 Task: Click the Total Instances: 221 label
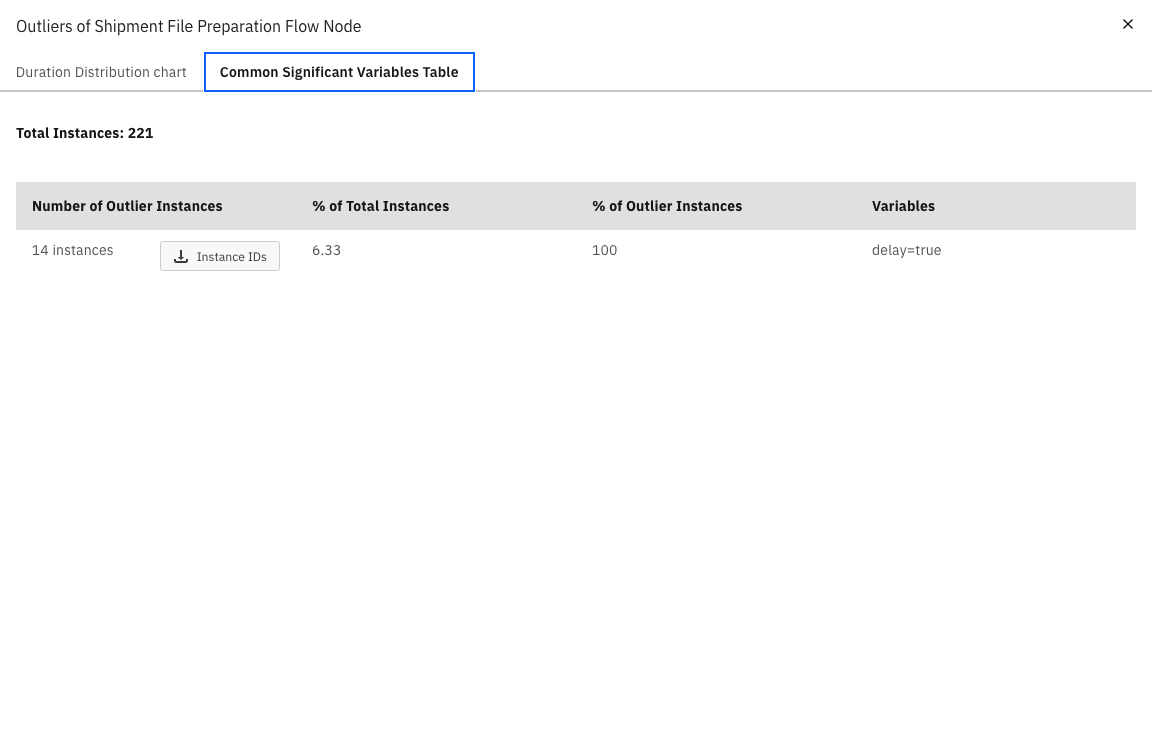(x=84, y=133)
